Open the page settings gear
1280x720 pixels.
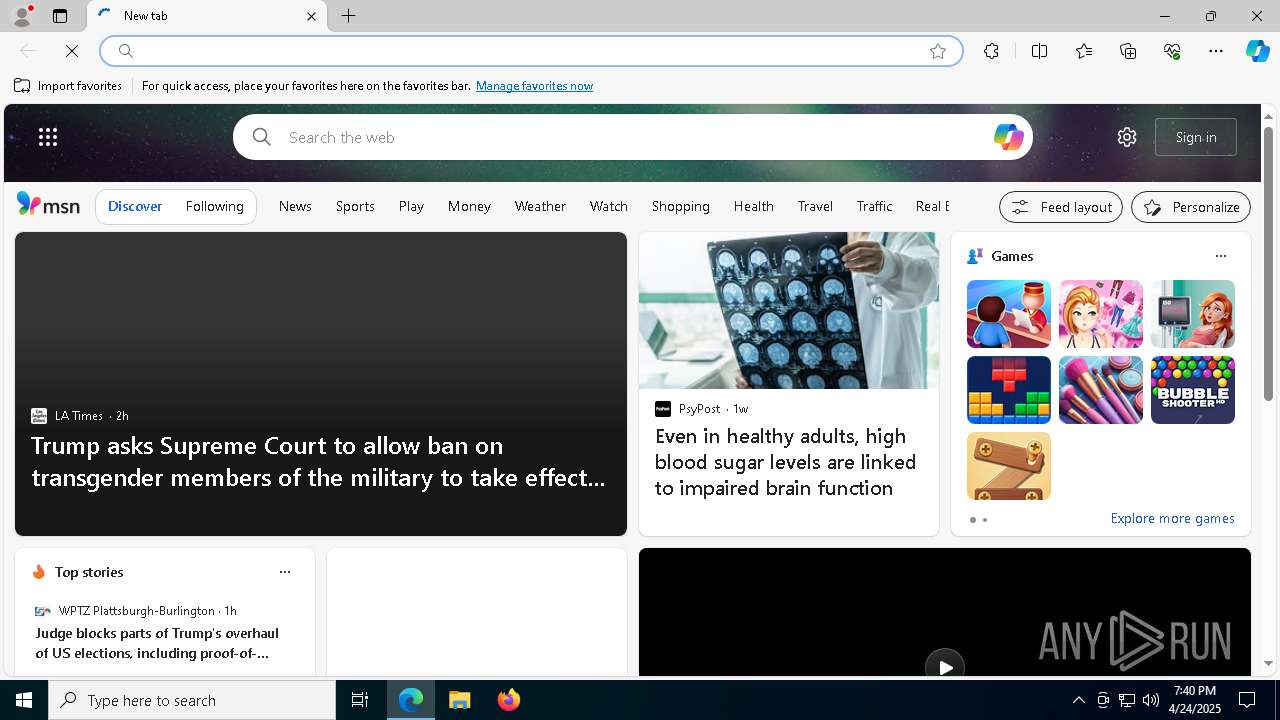pos(1127,137)
